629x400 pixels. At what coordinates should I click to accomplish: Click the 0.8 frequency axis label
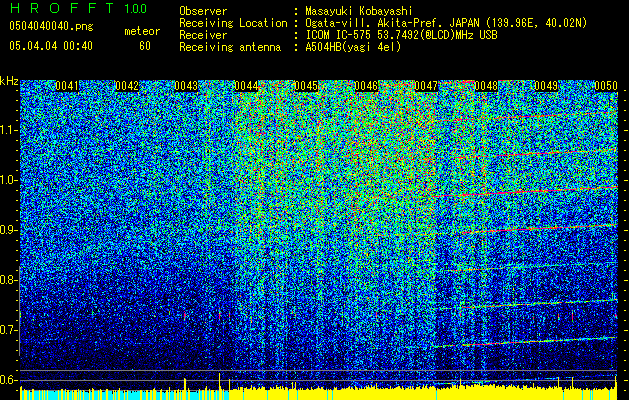tap(9, 280)
